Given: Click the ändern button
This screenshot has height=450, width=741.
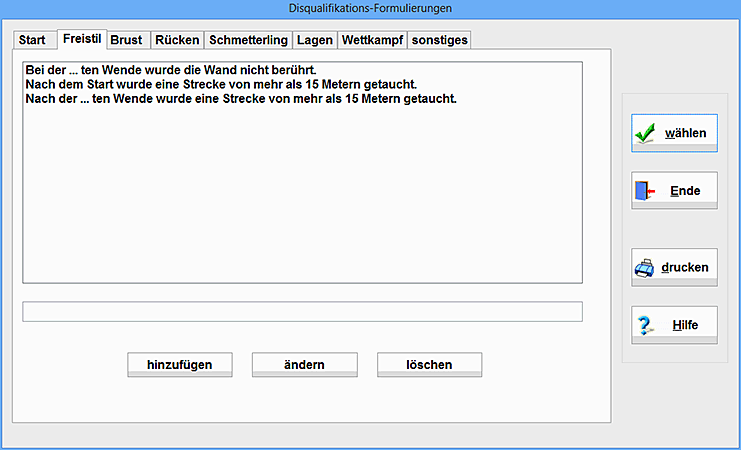Looking at the screenshot, I should click(304, 365).
